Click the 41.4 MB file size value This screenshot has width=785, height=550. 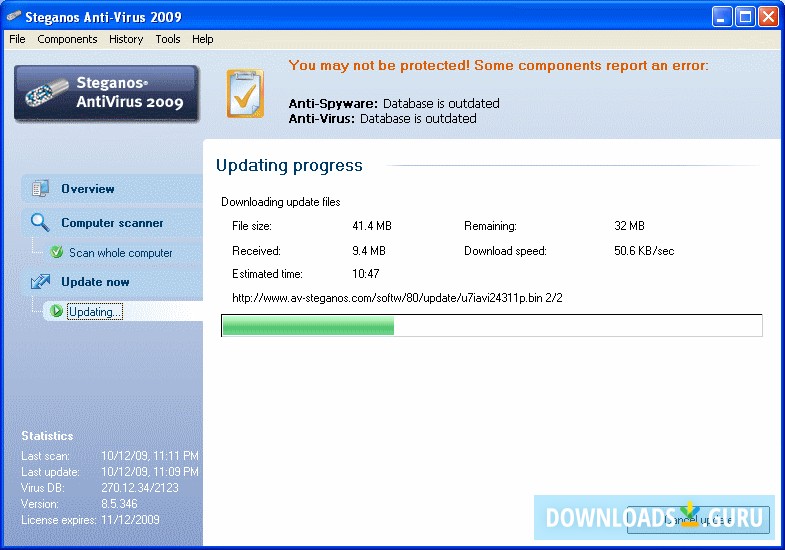point(372,226)
